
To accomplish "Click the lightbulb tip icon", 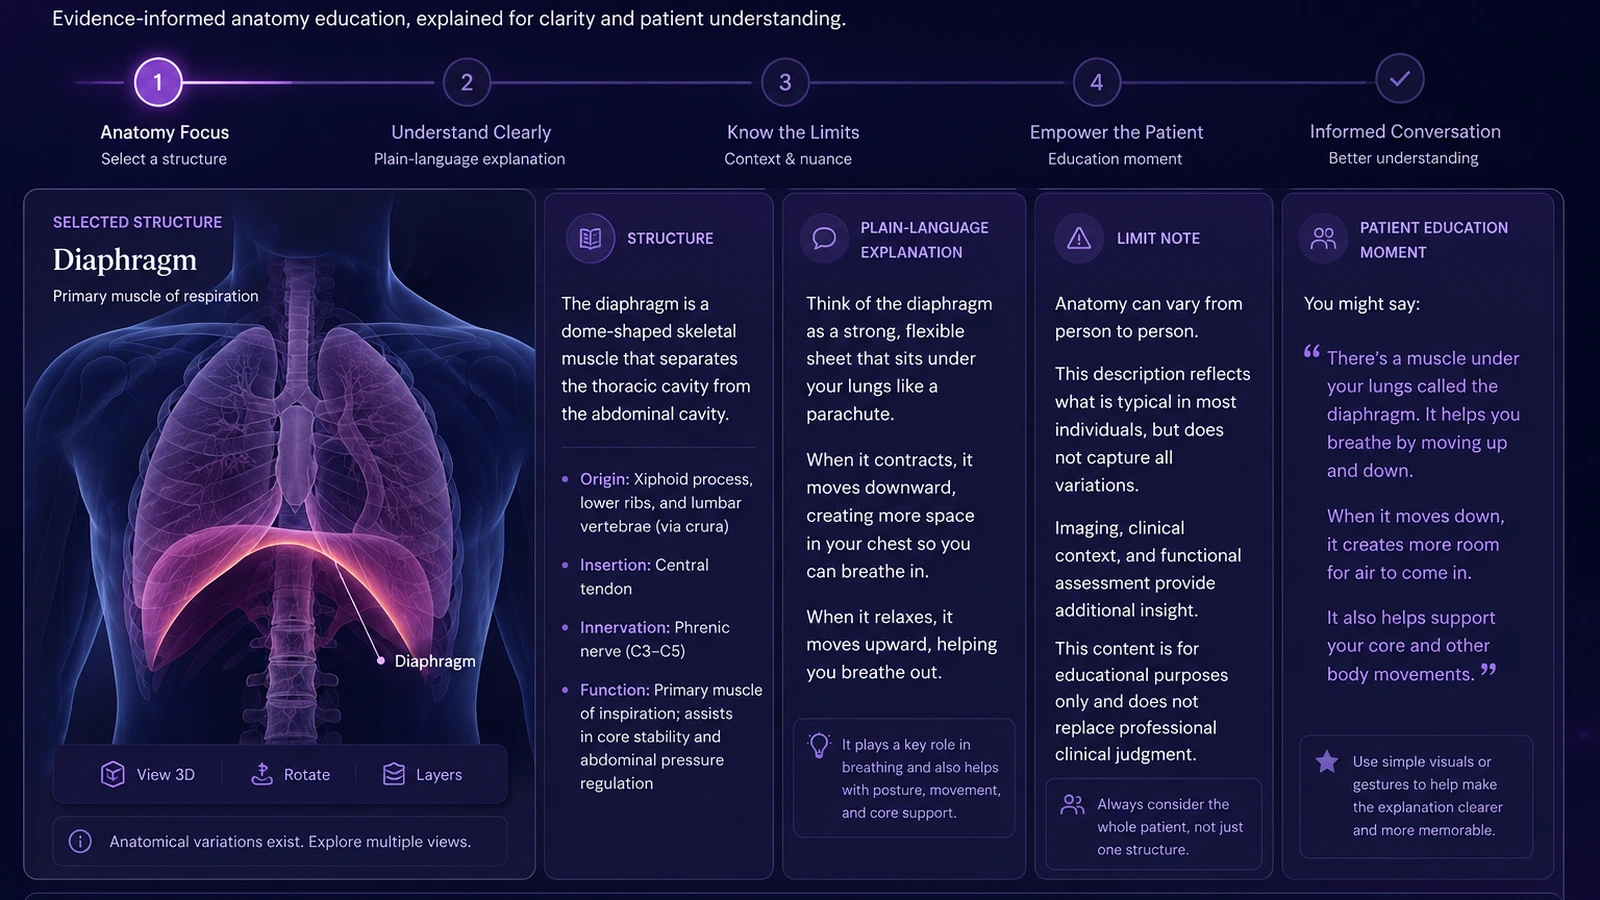I will click(819, 745).
